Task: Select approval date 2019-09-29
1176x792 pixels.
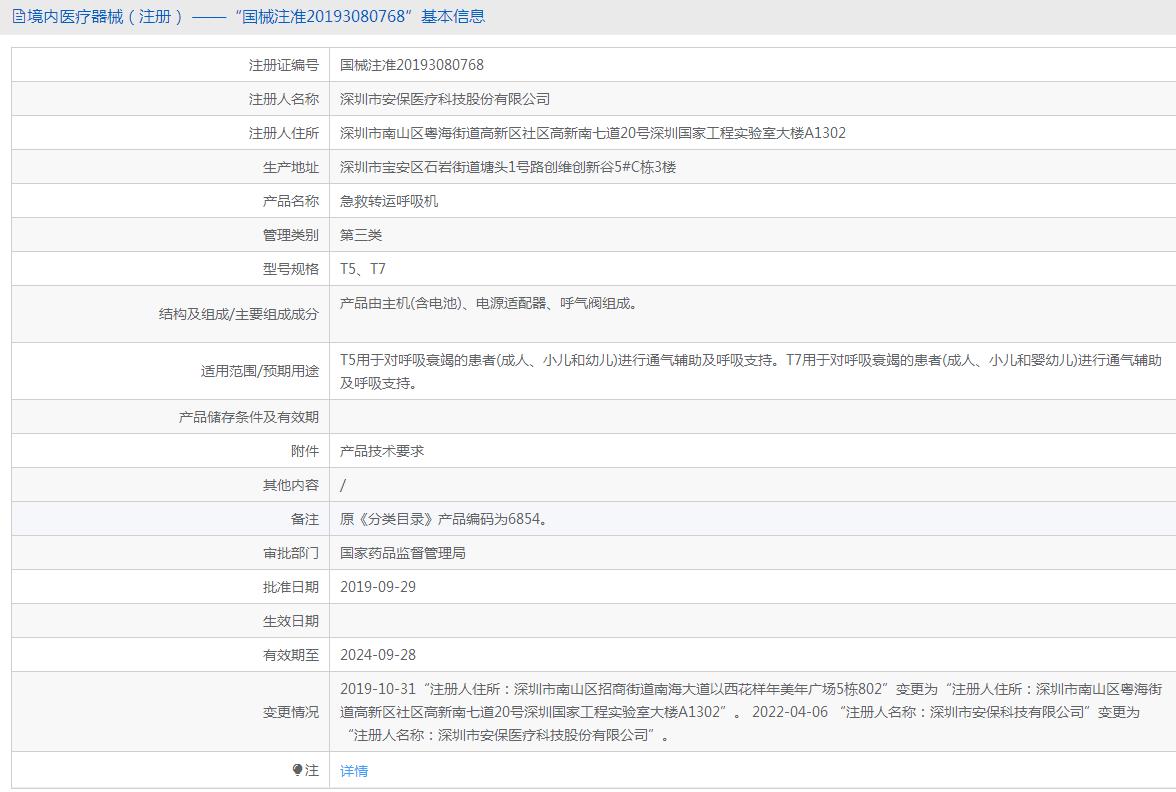Action: coord(378,587)
